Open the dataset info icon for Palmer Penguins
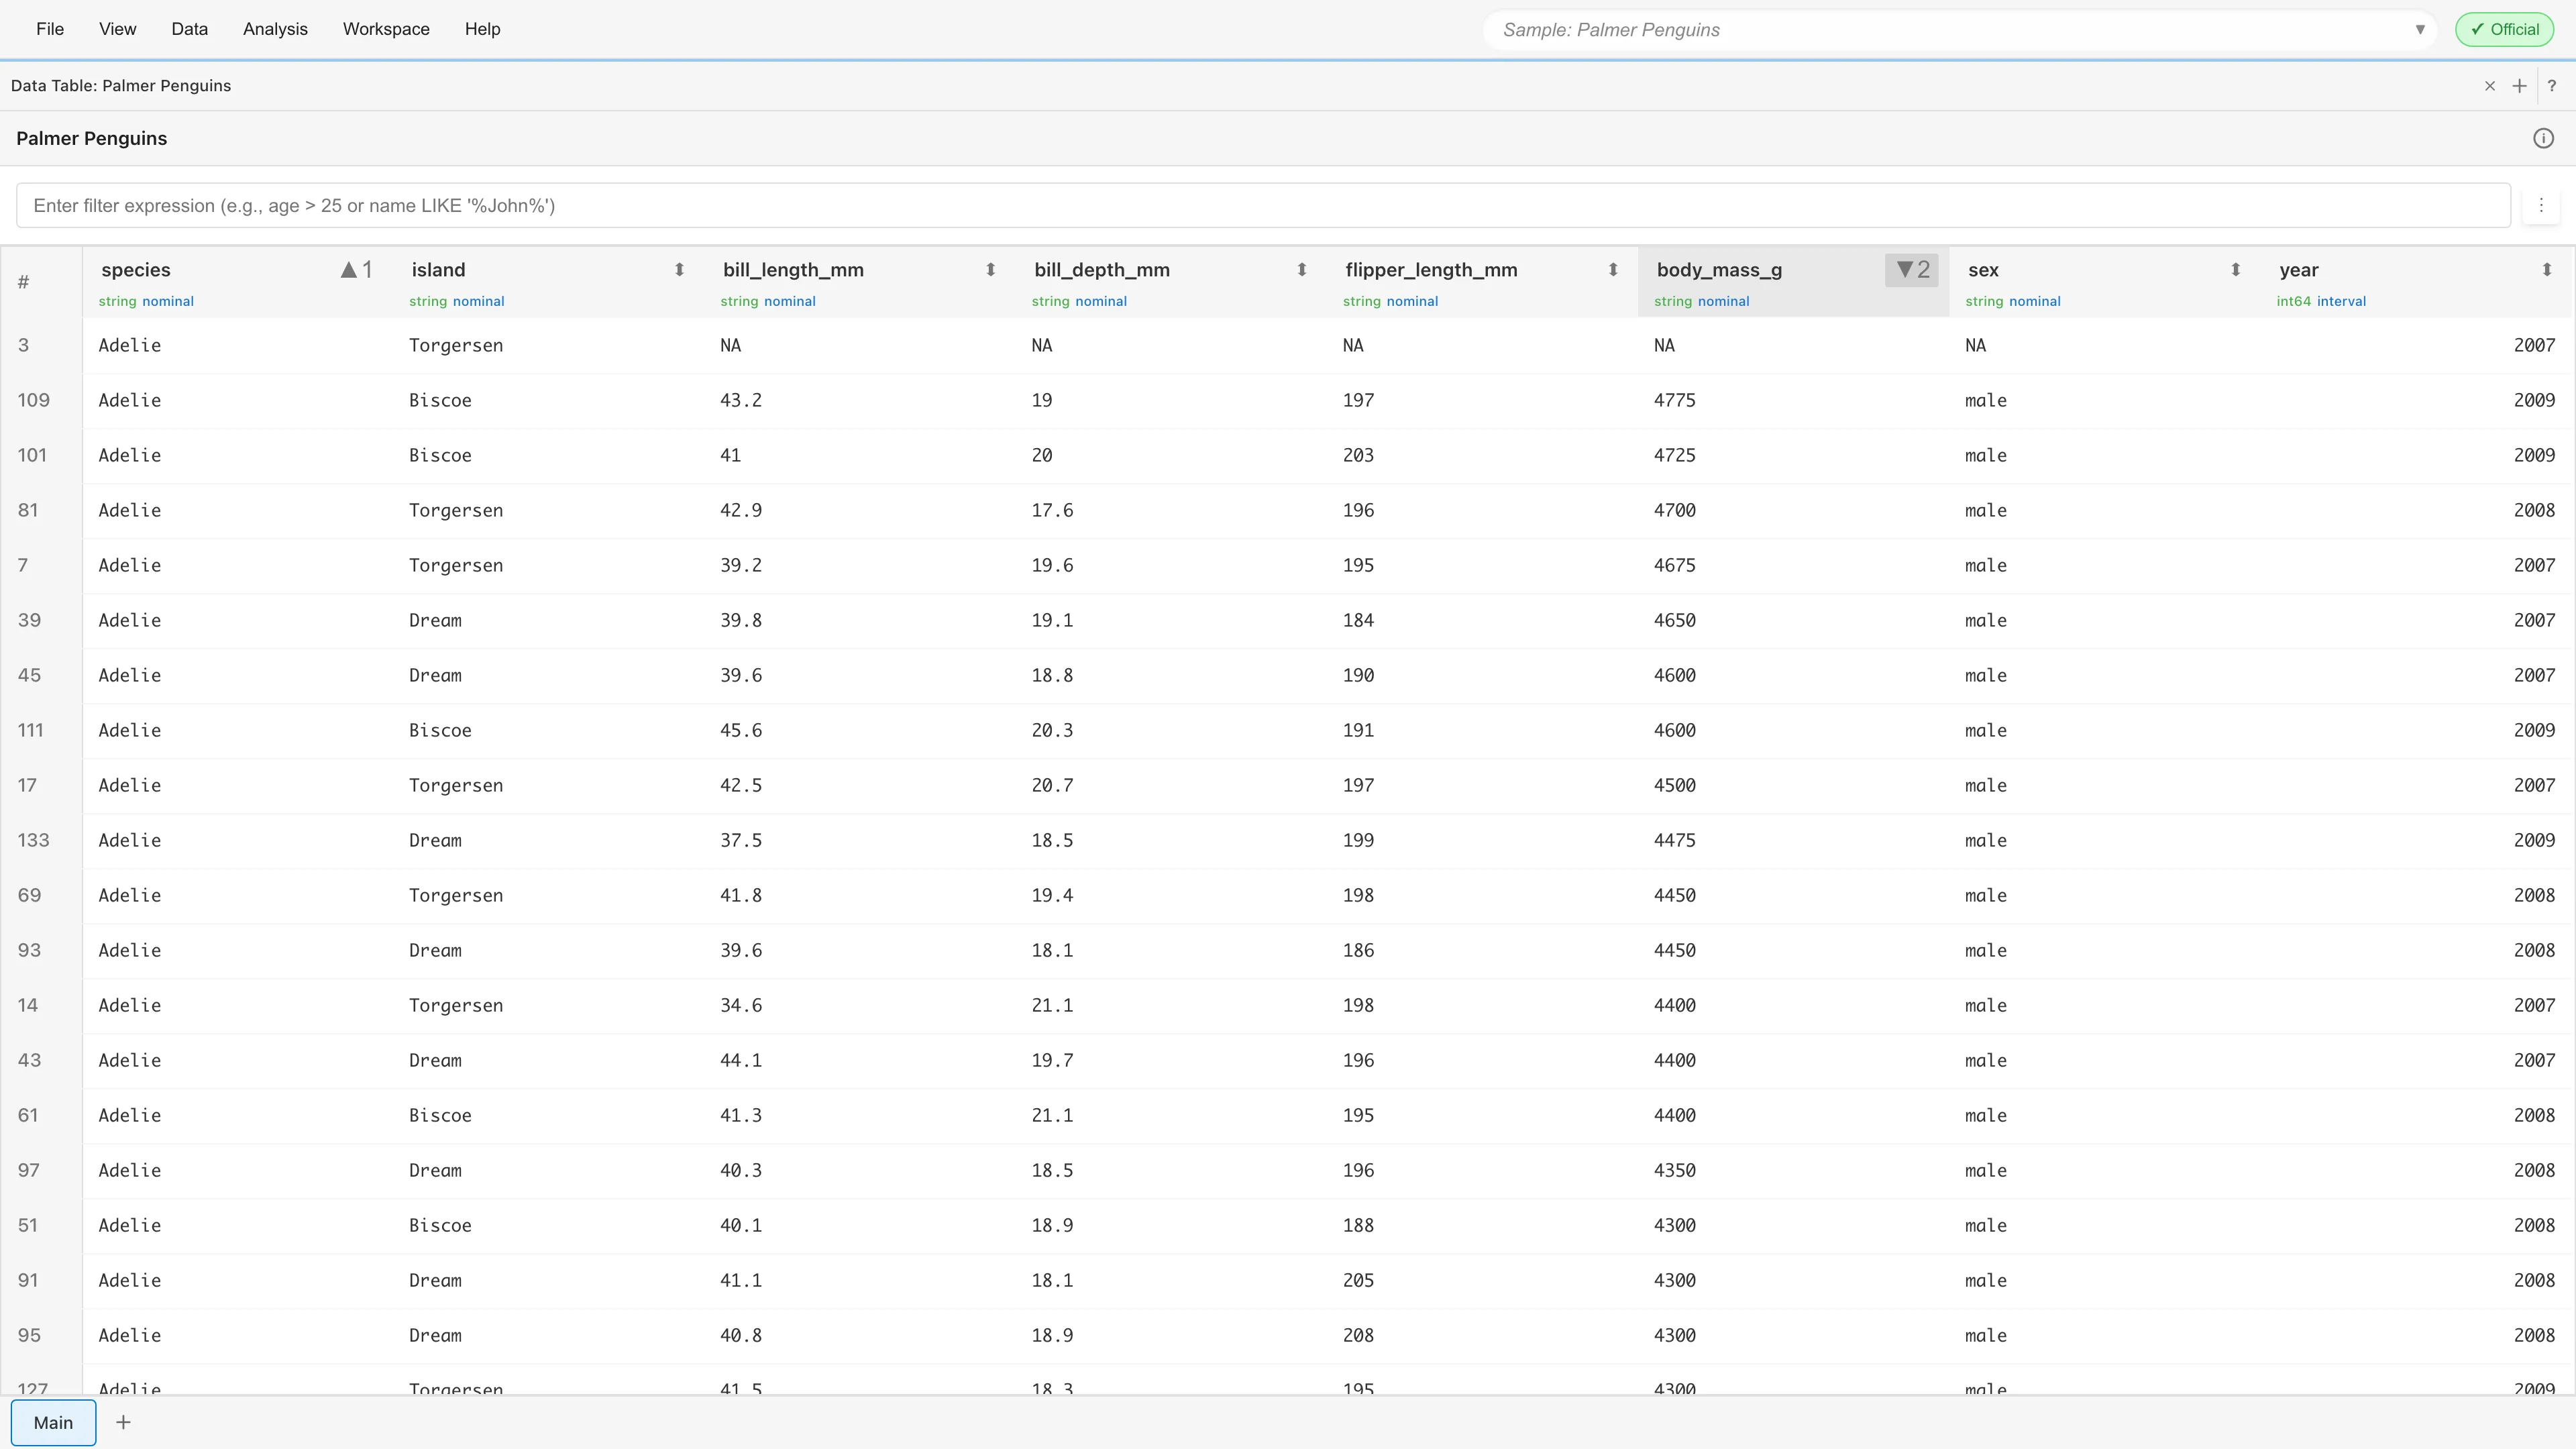Image resolution: width=2576 pixels, height=1449 pixels. [2543, 139]
